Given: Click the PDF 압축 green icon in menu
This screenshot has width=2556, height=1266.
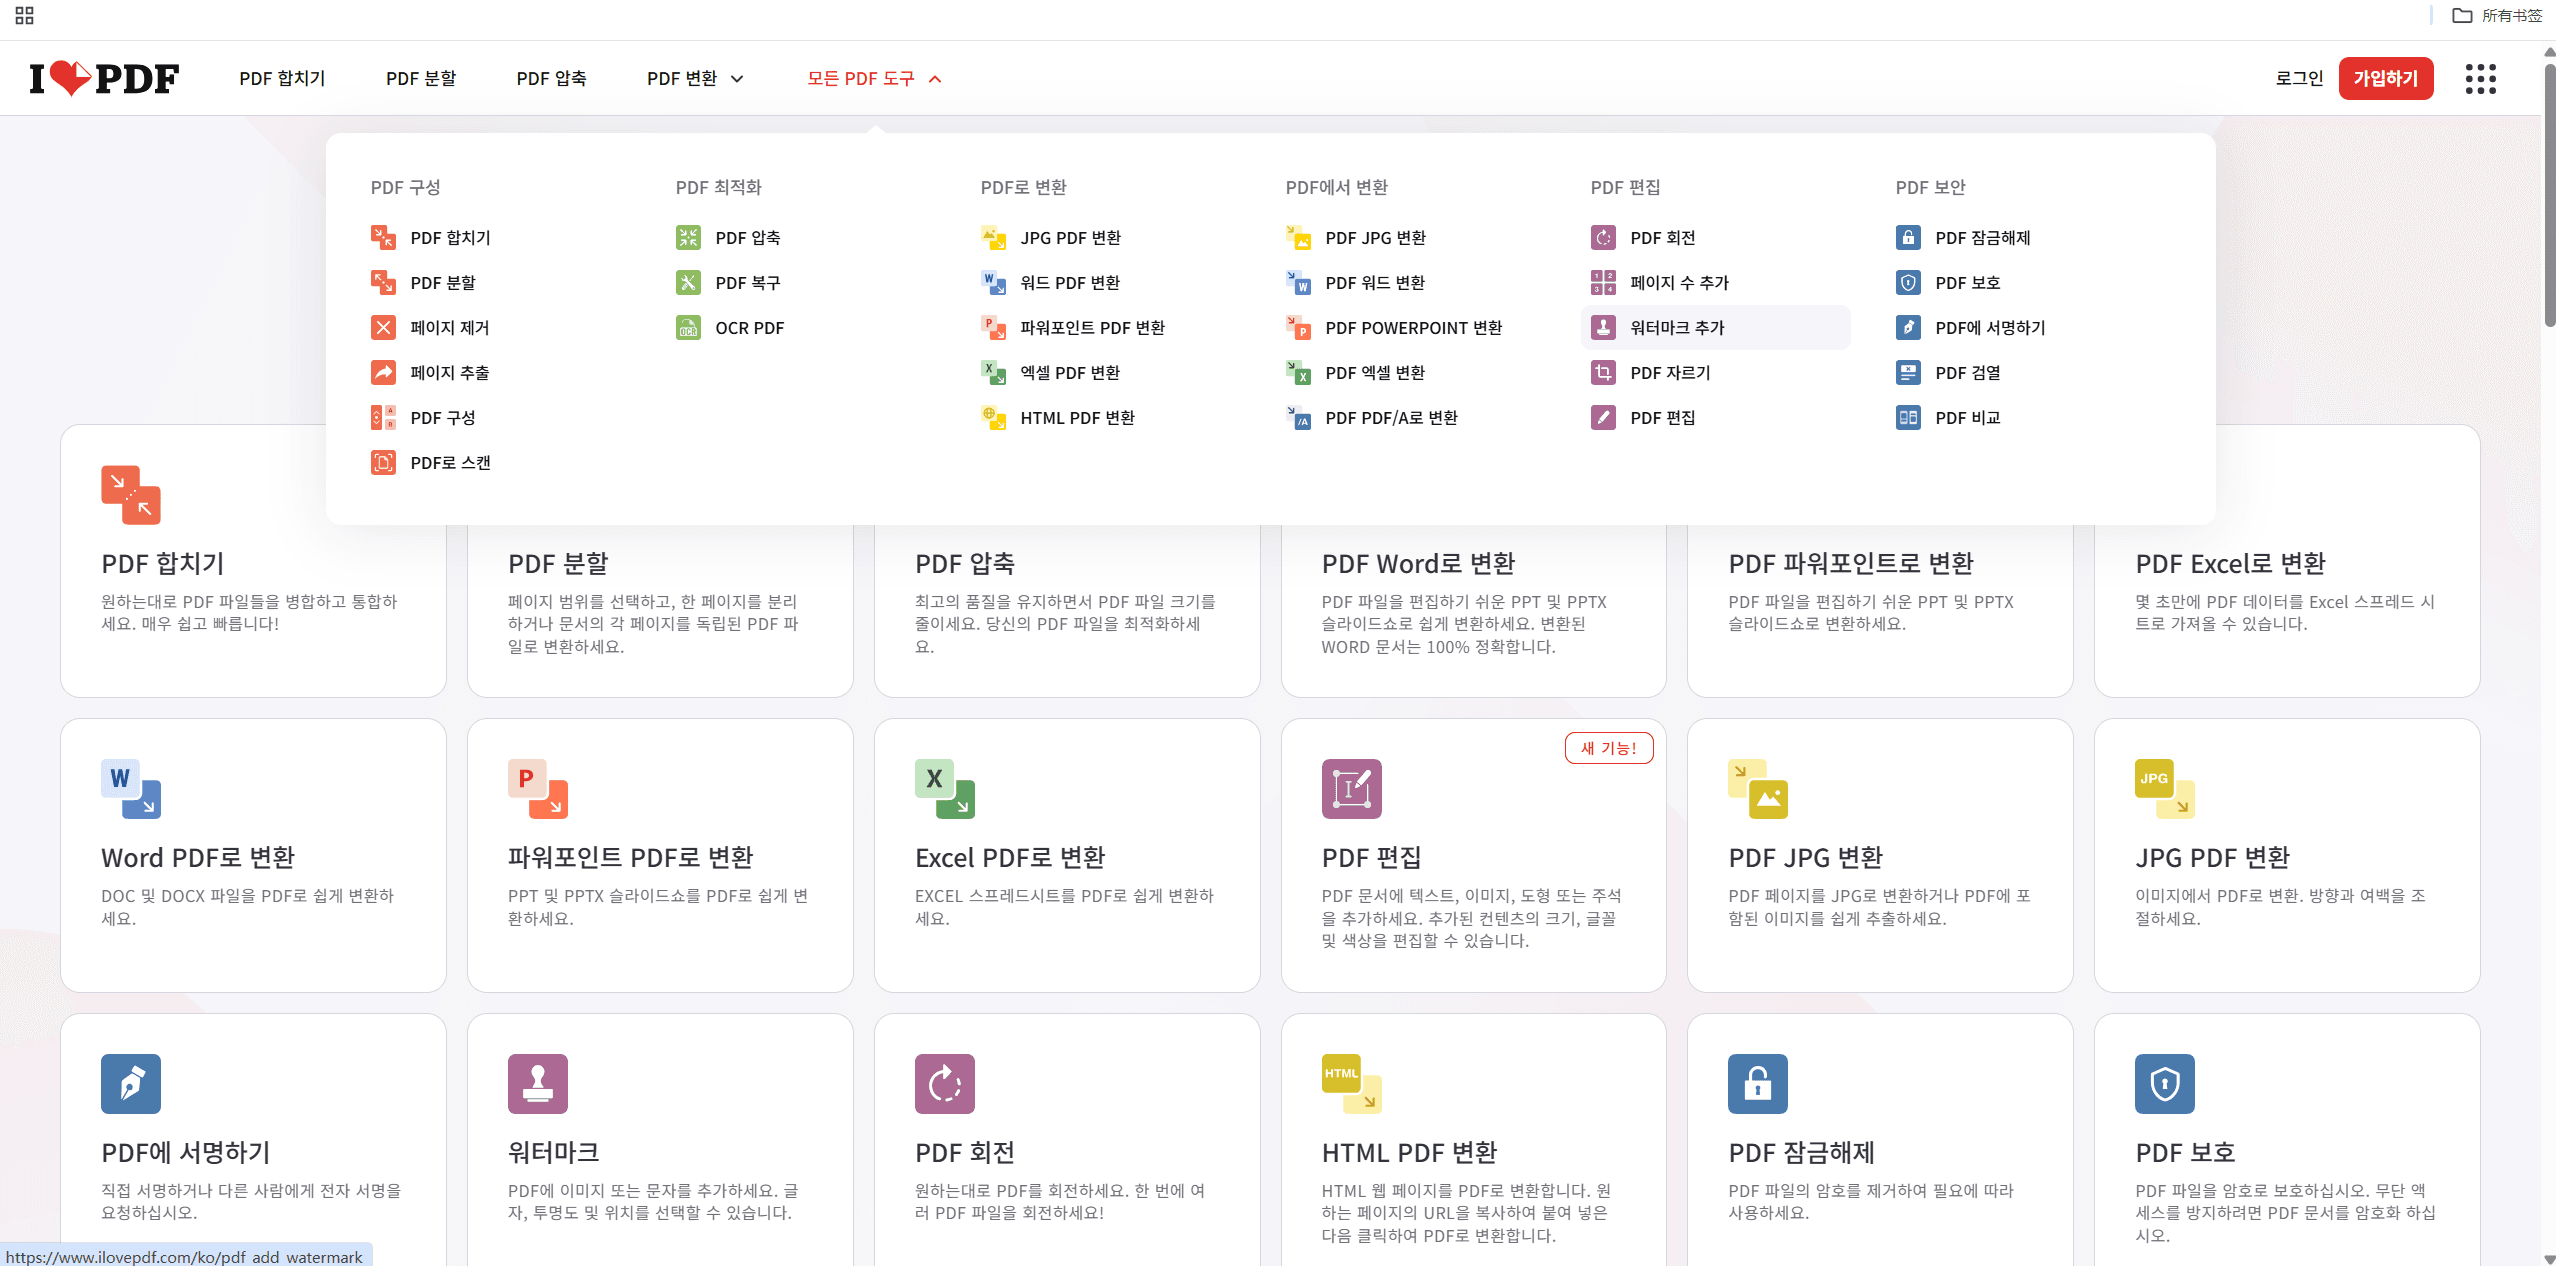Looking at the screenshot, I should [688, 238].
